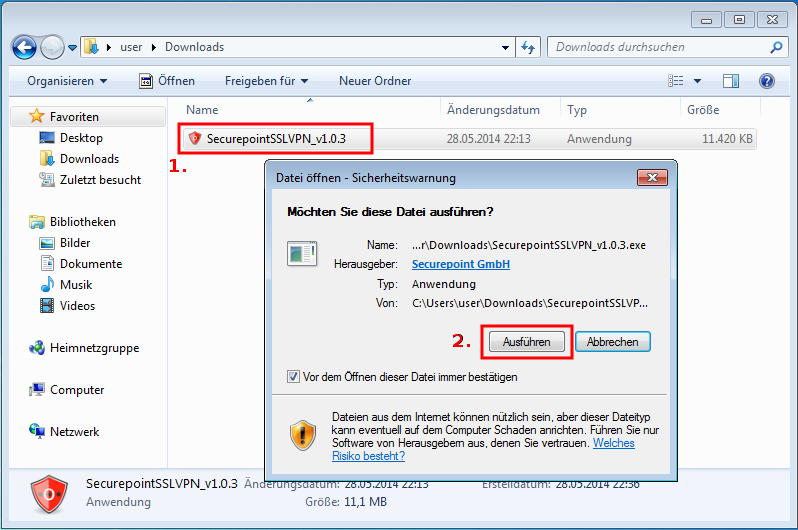Open the Bilder library

[75, 243]
